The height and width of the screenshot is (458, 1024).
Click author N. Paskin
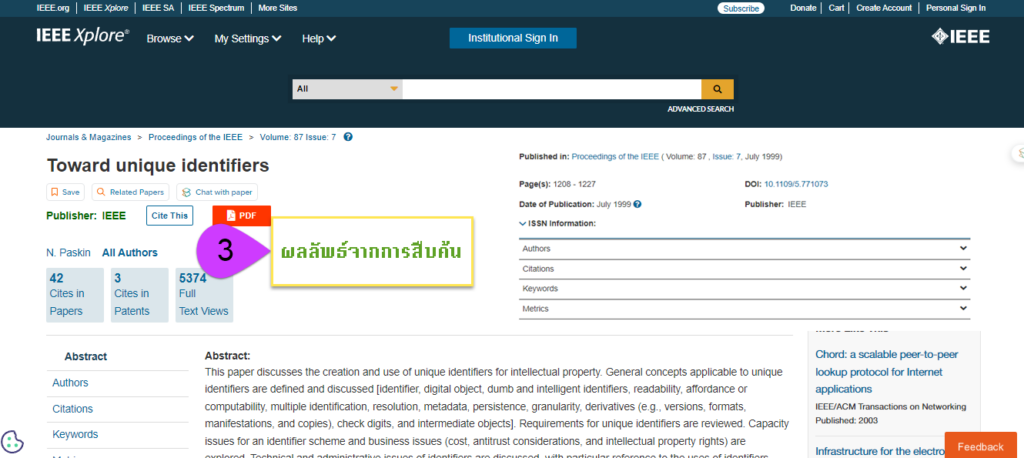pyautogui.click(x=69, y=253)
